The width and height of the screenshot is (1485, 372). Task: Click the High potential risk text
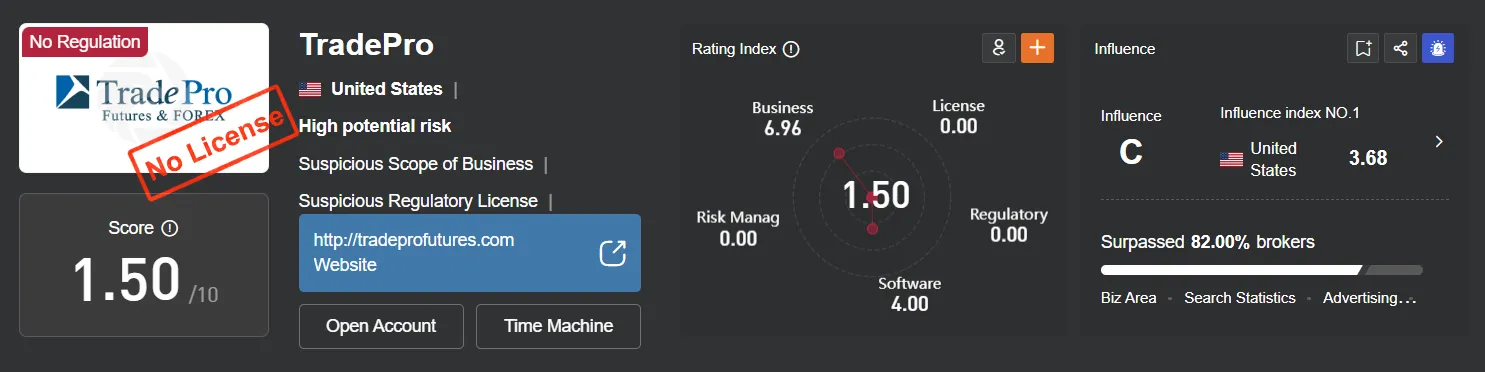tap(375, 126)
